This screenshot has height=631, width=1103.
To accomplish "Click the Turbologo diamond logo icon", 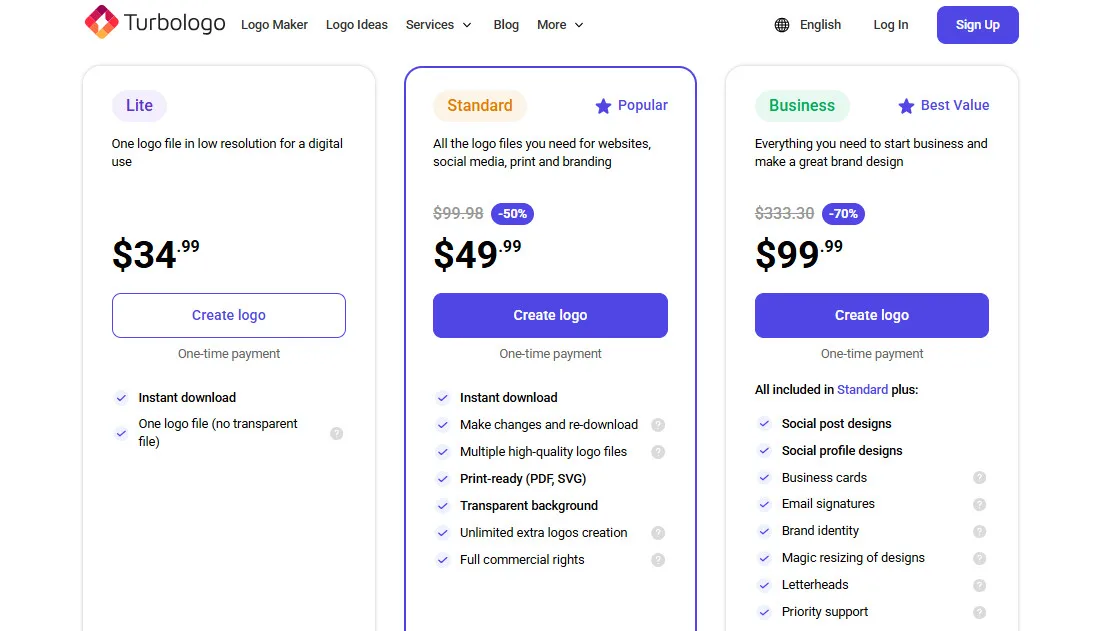I will (100, 21).
